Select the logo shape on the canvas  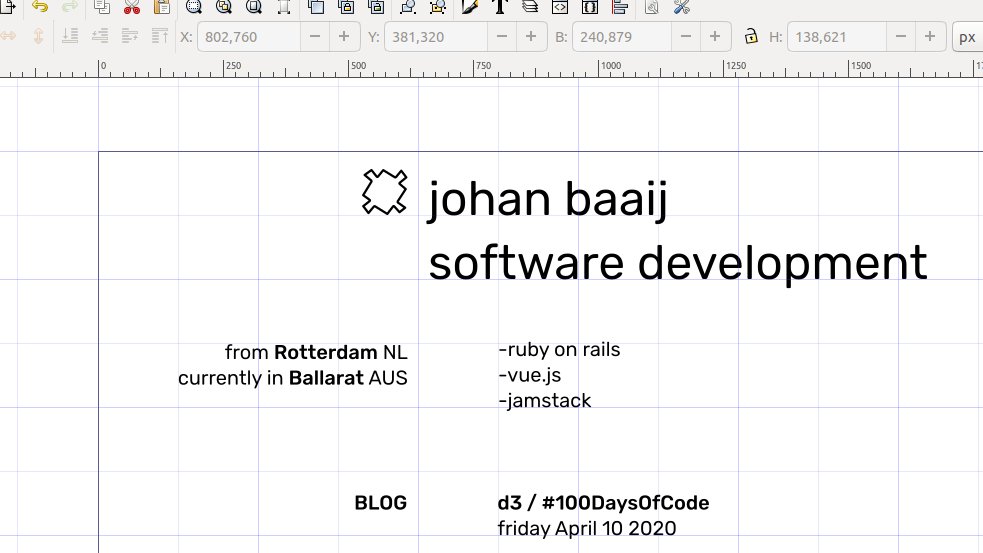tap(384, 192)
